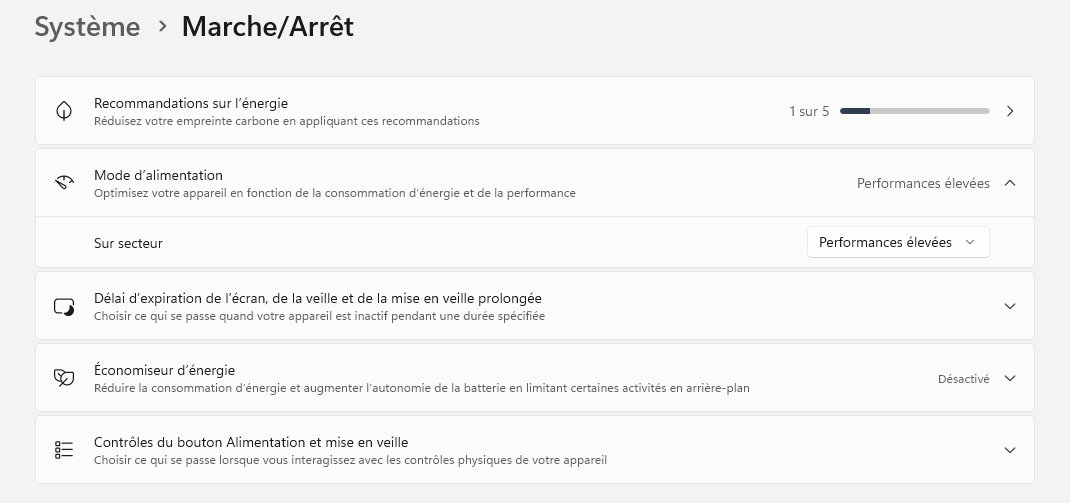The width and height of the screenshot is (1070, 503).
Task: Expand the Économiseur d'énergie chevron
Action: click(1010, 378)
